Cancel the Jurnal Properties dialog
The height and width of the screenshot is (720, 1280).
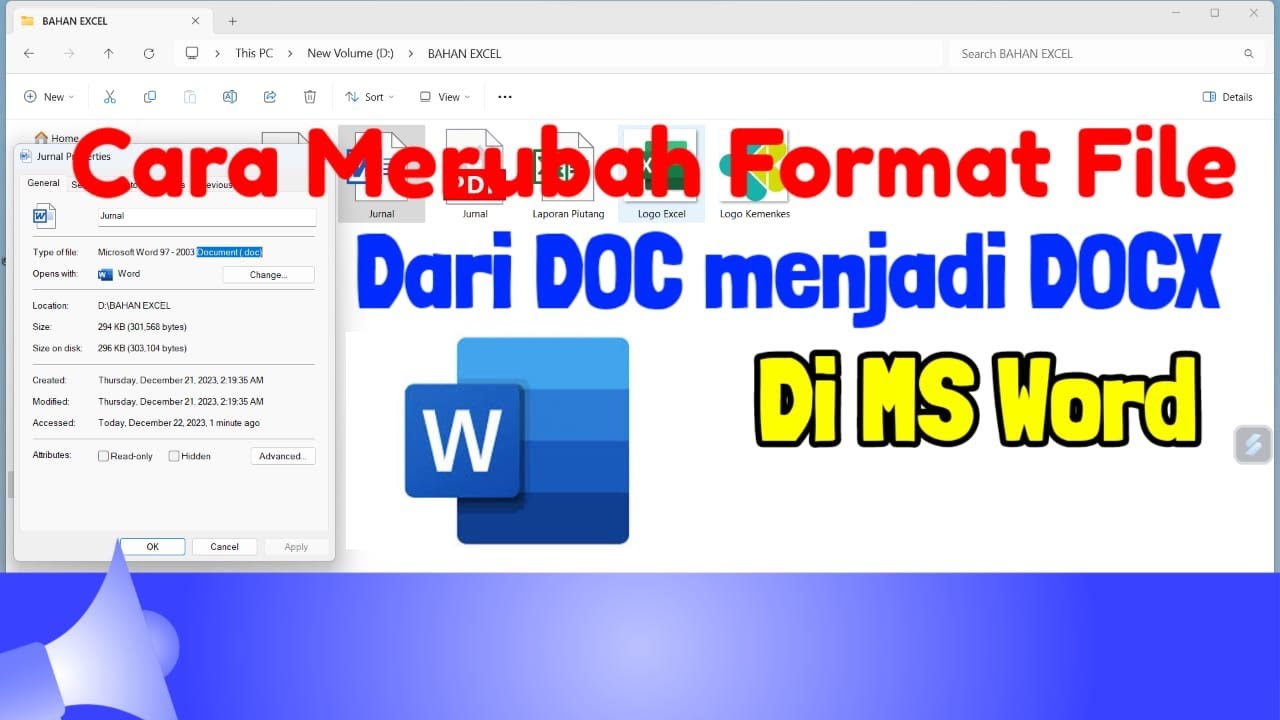coord(224,547)
